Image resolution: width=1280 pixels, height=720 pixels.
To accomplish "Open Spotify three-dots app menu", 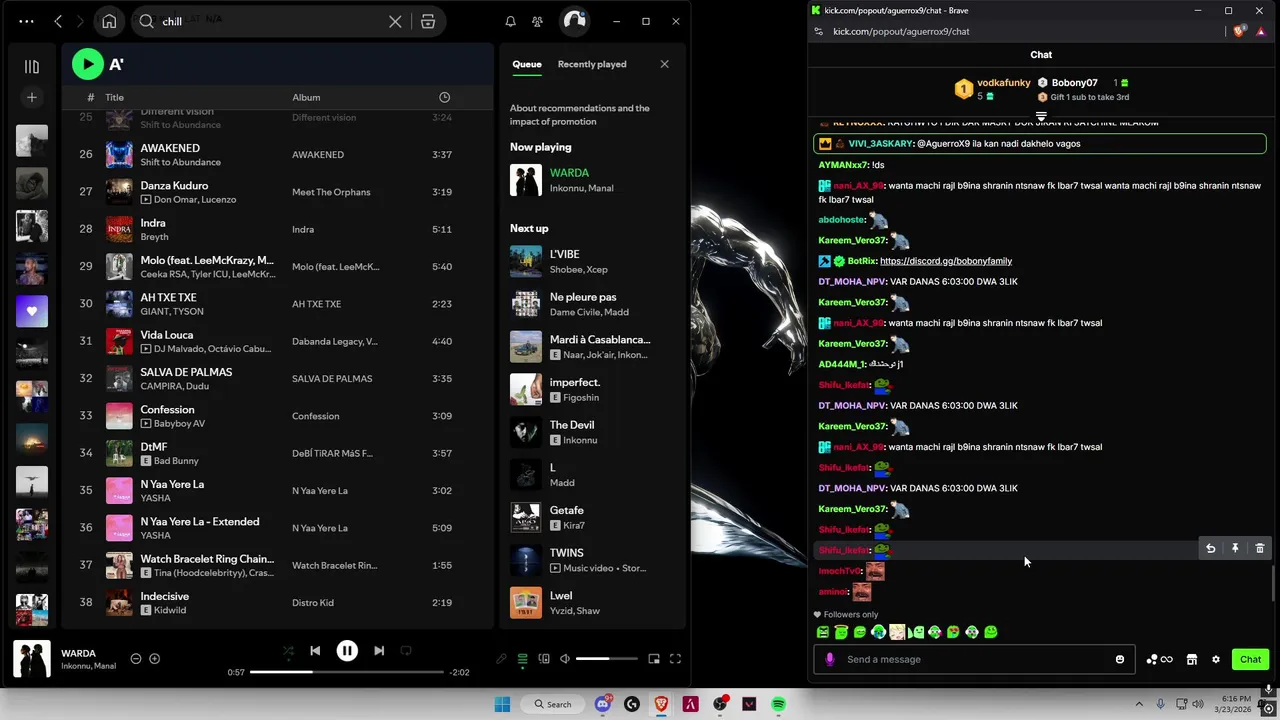I will [x=26, y=21].
